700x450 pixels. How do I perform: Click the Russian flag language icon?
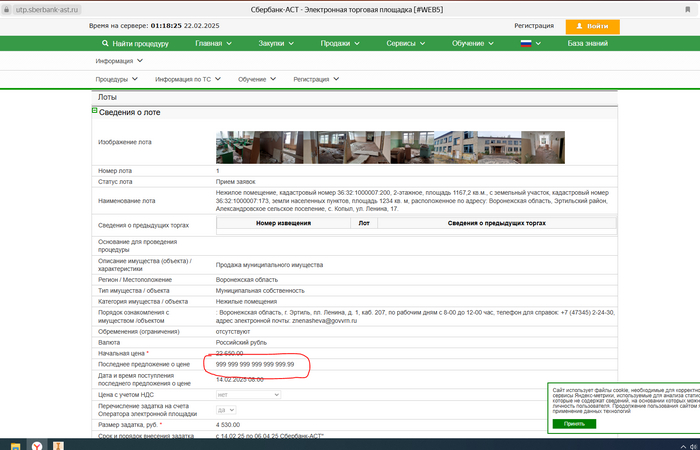[526, 43]
